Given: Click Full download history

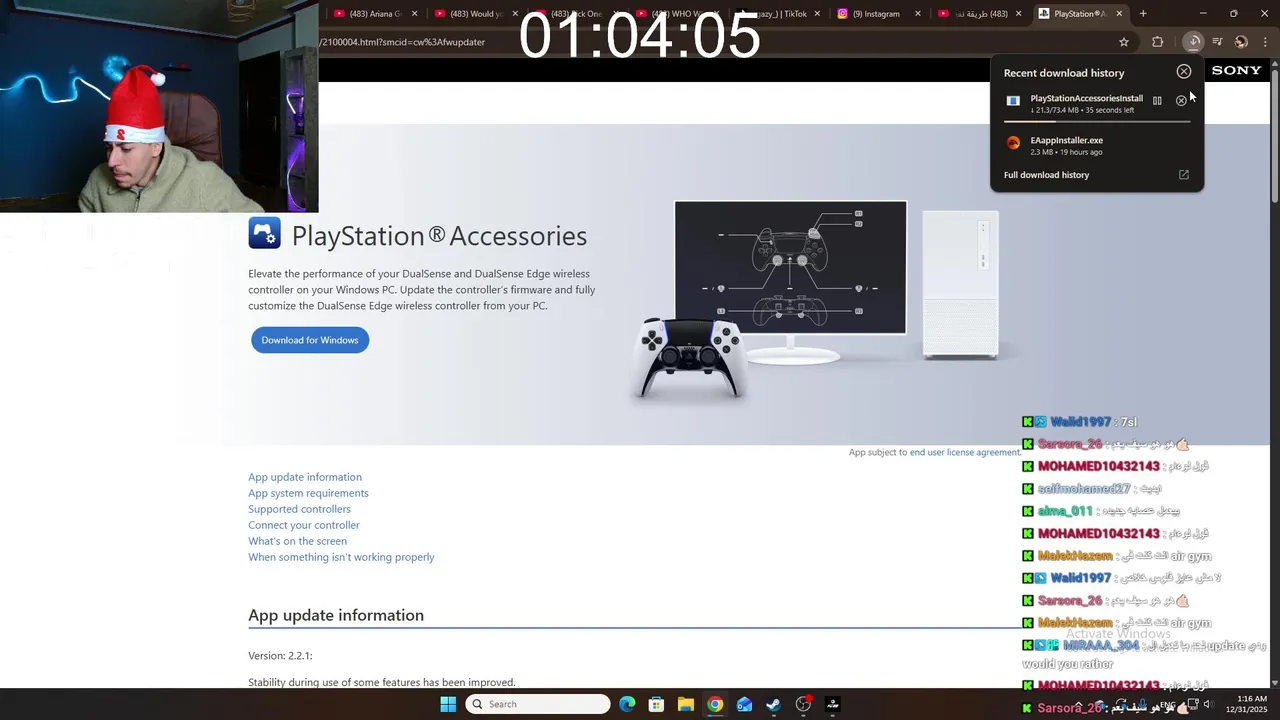Looking at the screenshot, I should [x=1046, y=175].
